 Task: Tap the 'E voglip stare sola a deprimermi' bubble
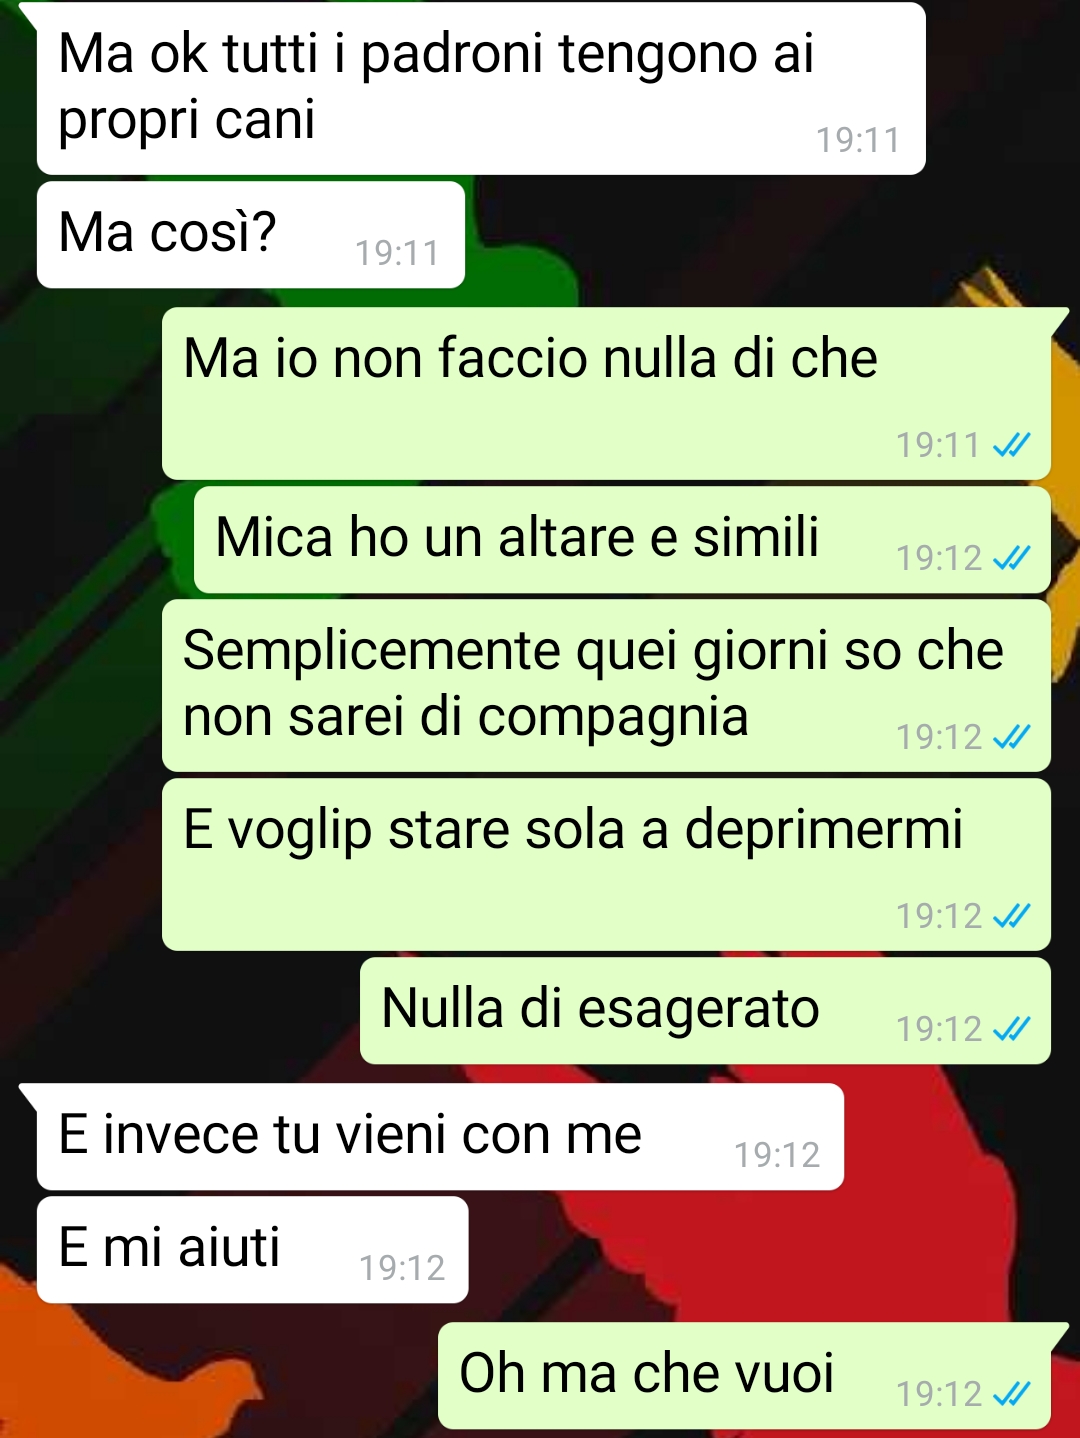click(606, 865)
